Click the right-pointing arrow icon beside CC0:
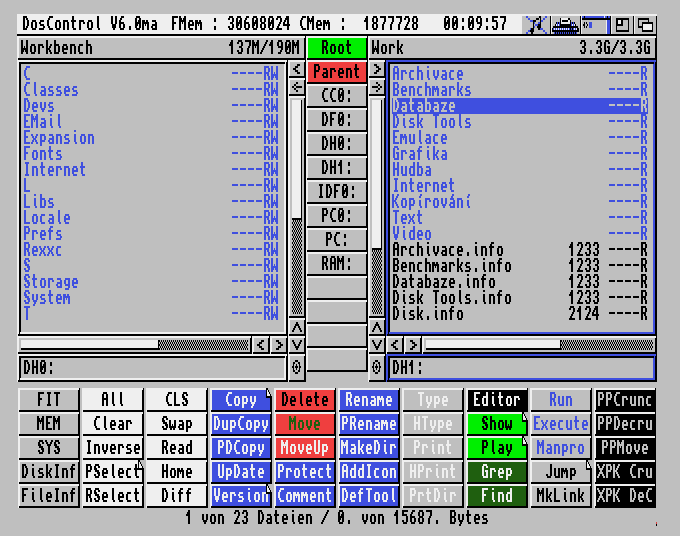 [x=377, y=87]
